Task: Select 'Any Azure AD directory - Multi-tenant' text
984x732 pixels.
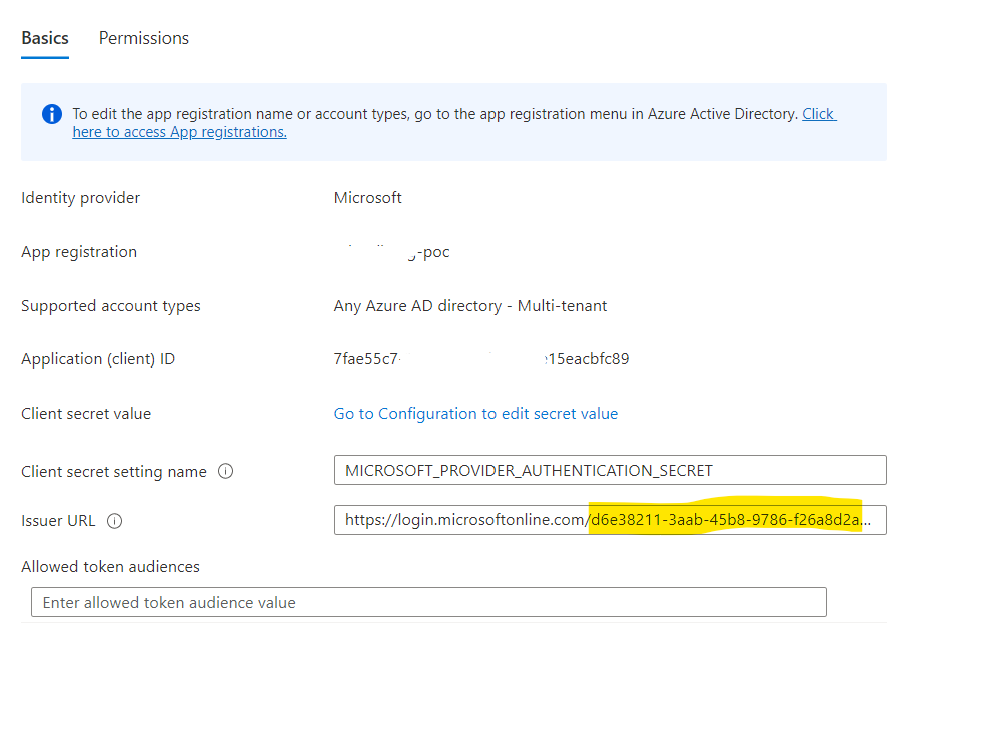Action: (471, 306)
